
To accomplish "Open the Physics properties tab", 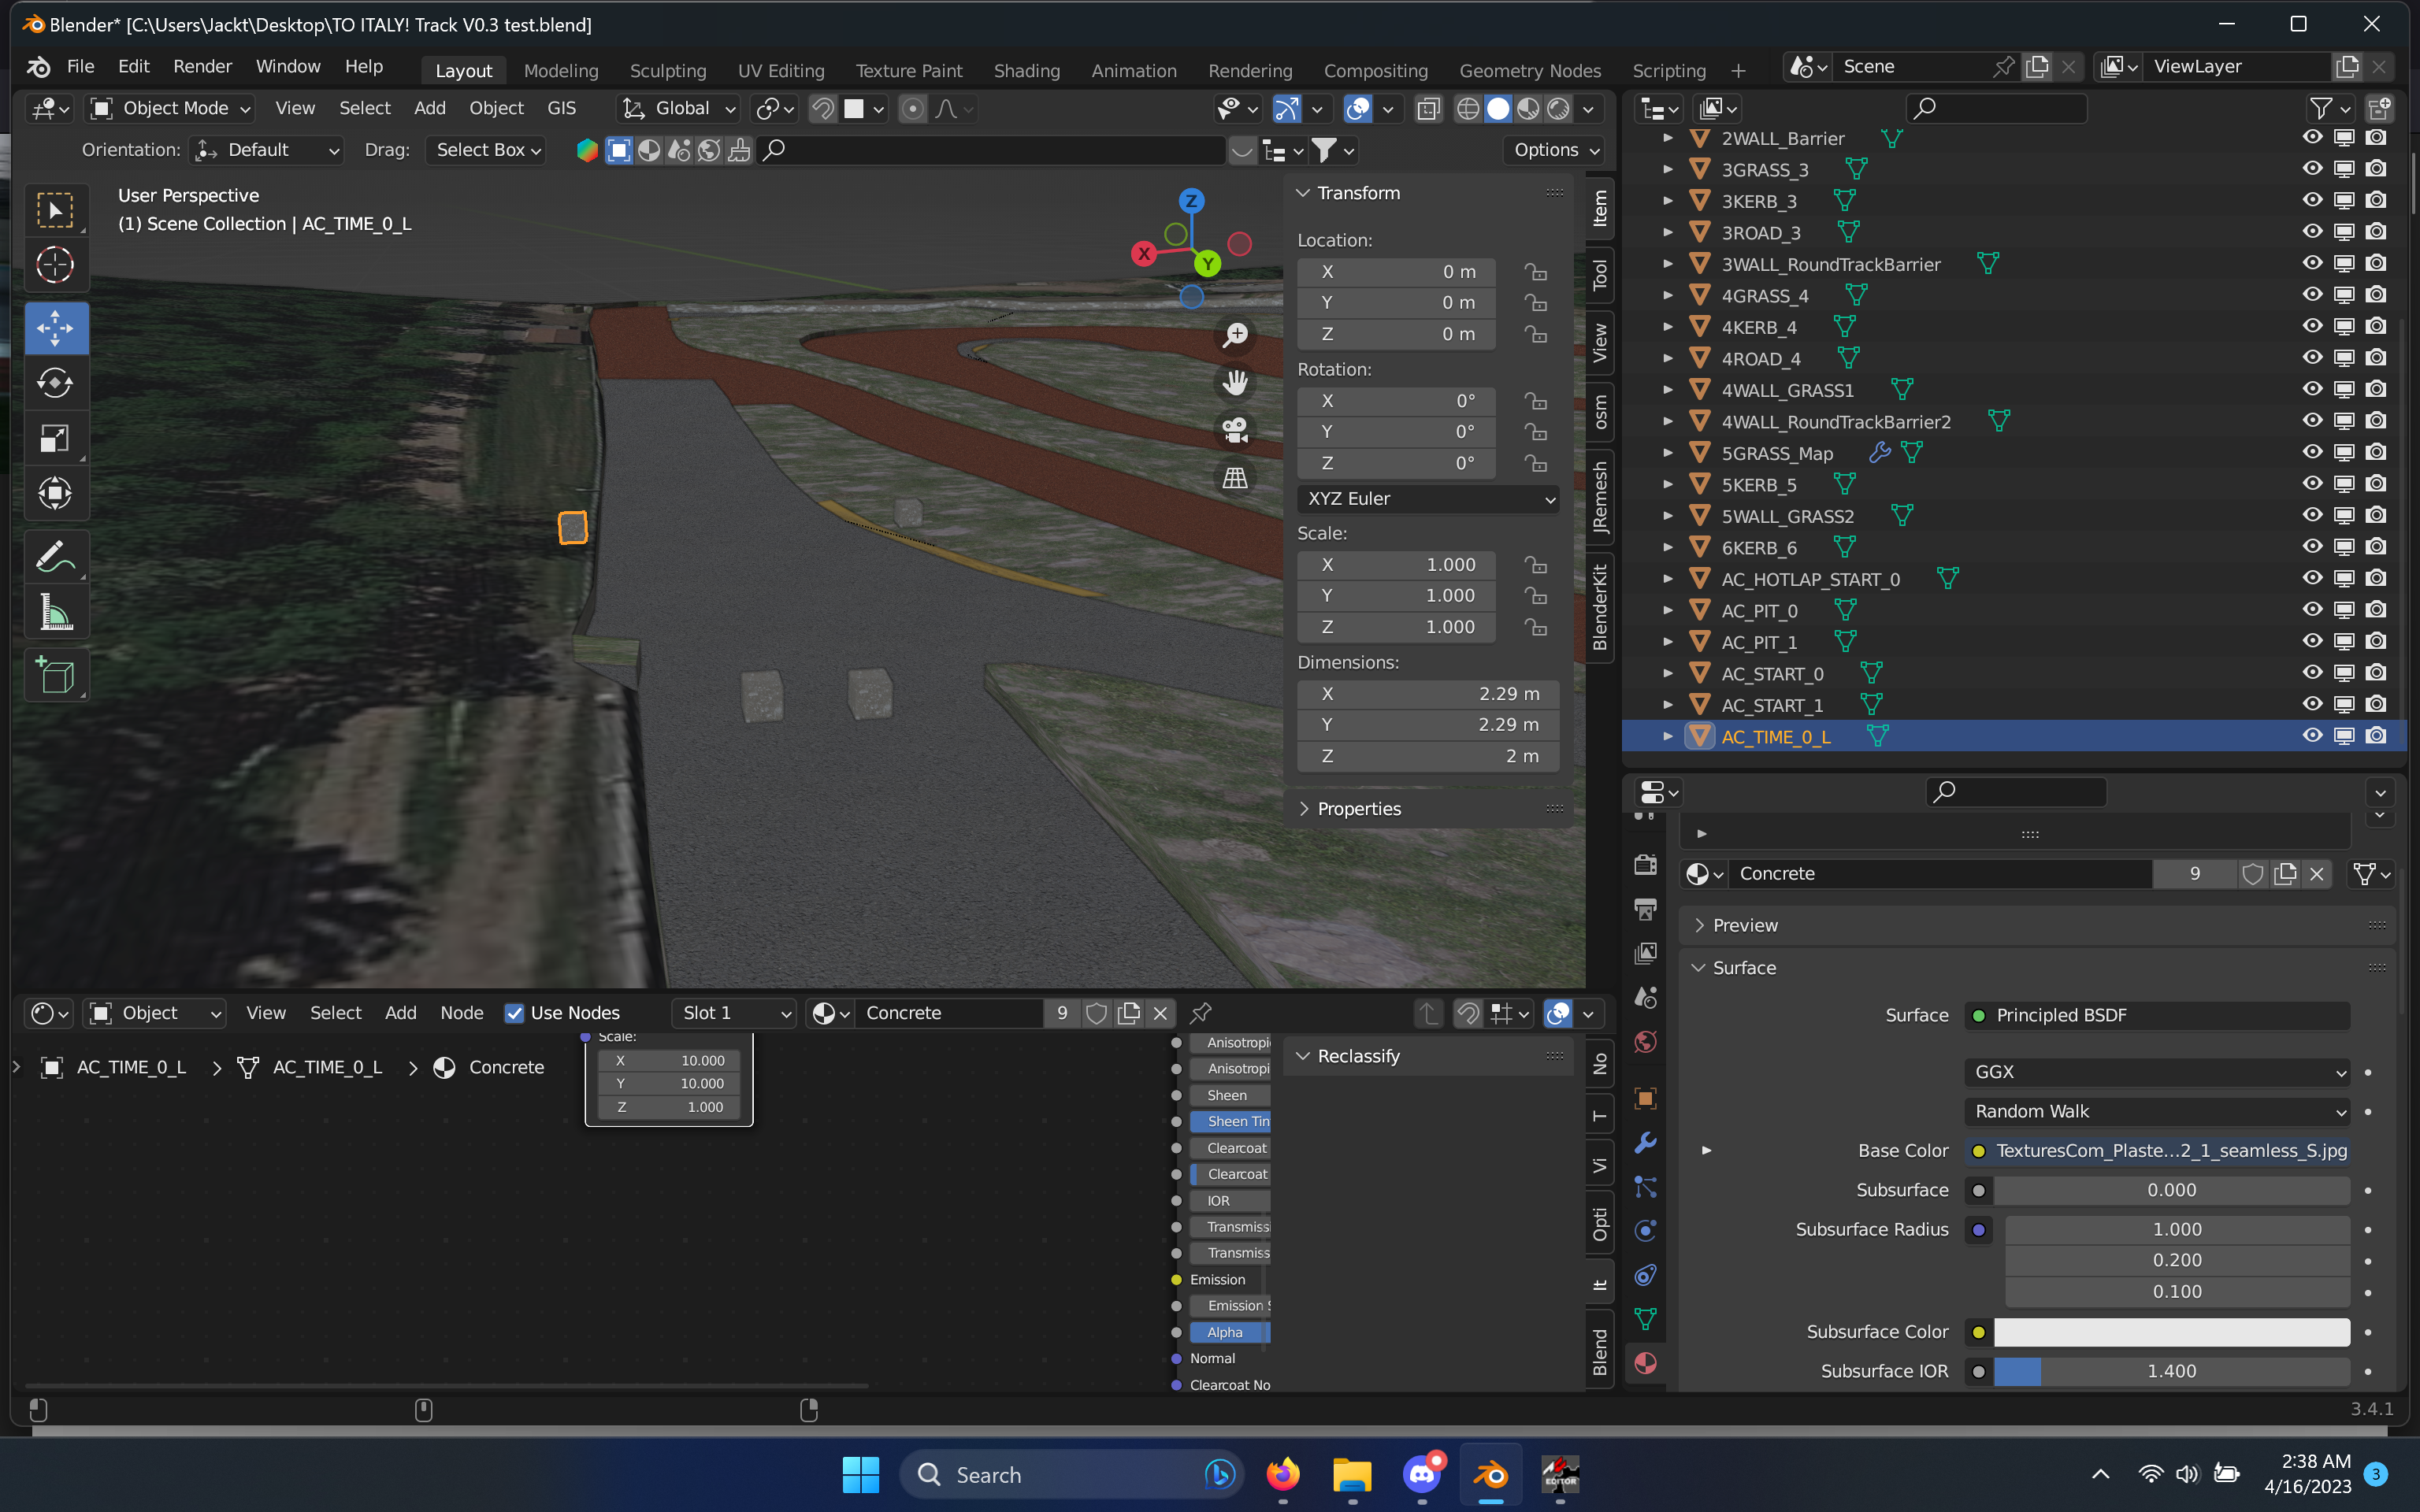I will [x=1645, y=1230].
